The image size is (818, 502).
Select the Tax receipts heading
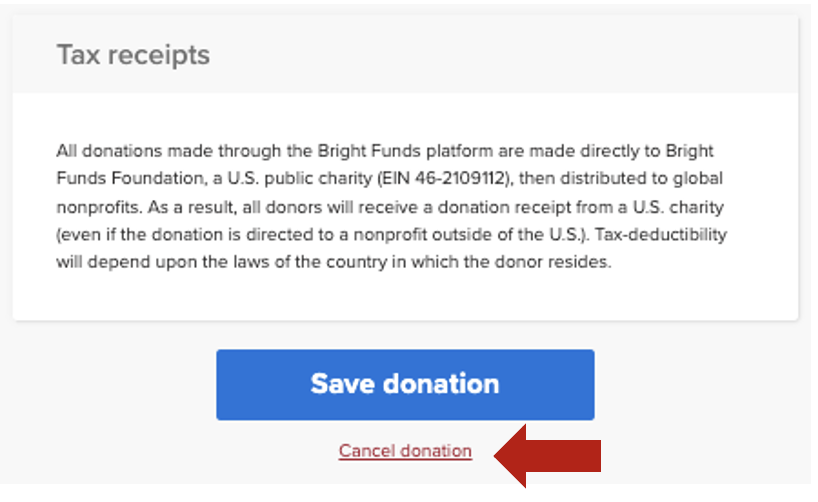(x=133, y=54)
